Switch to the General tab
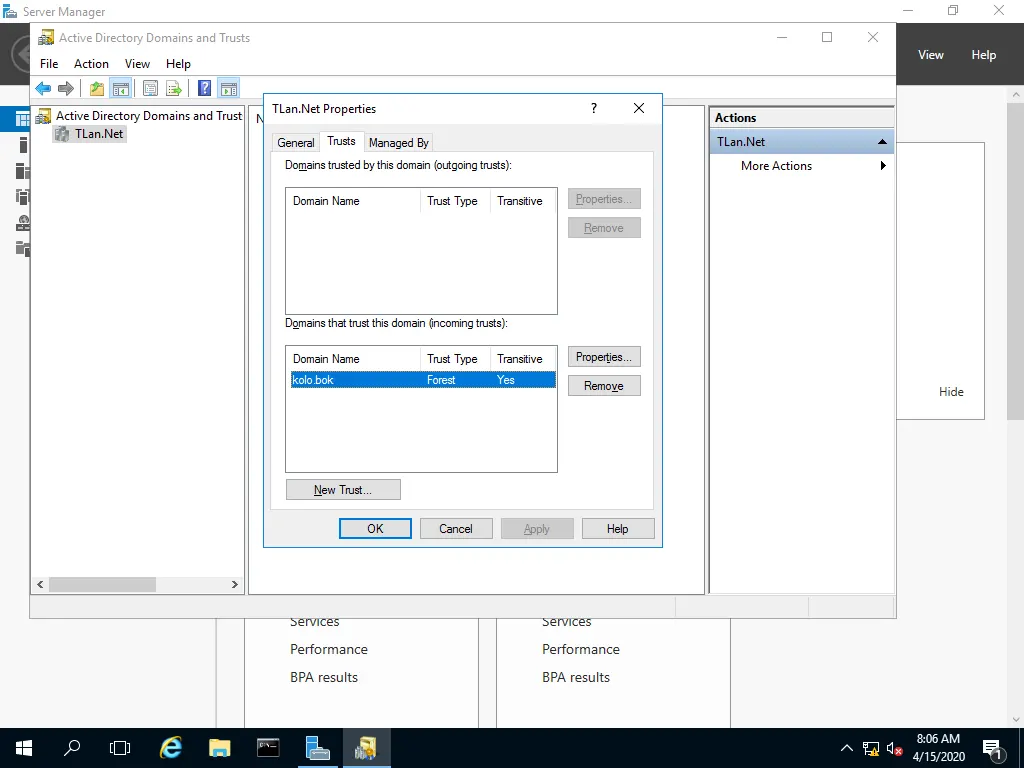 coord(296,142)
